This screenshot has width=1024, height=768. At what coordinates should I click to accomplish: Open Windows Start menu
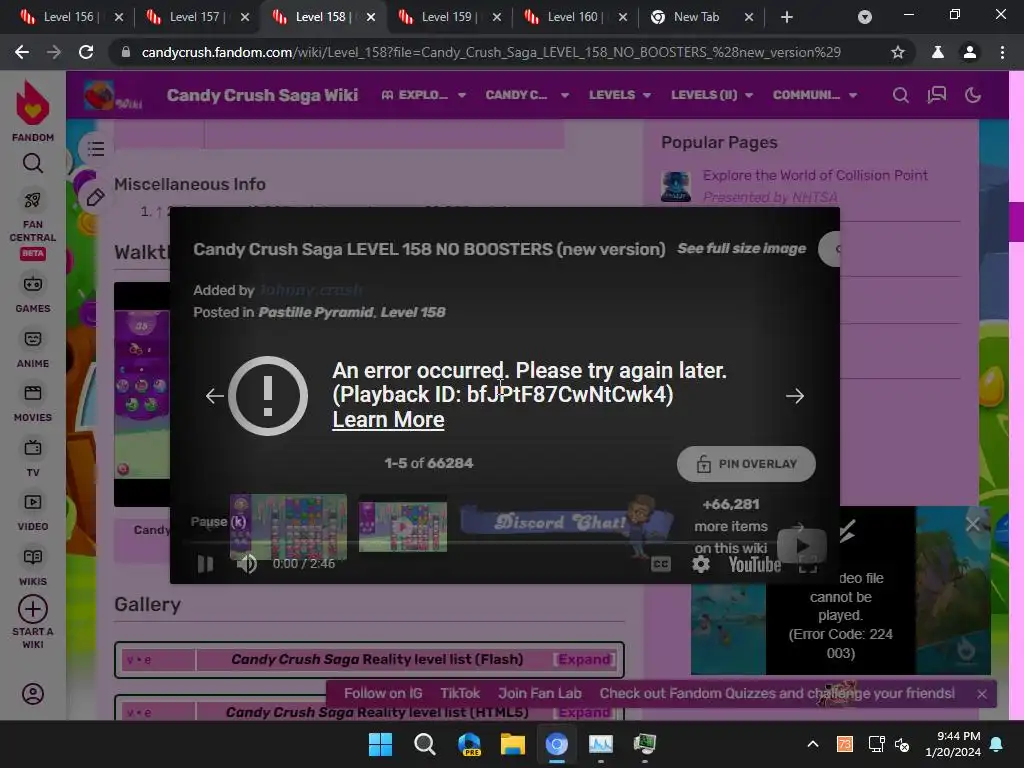(380, 744)
